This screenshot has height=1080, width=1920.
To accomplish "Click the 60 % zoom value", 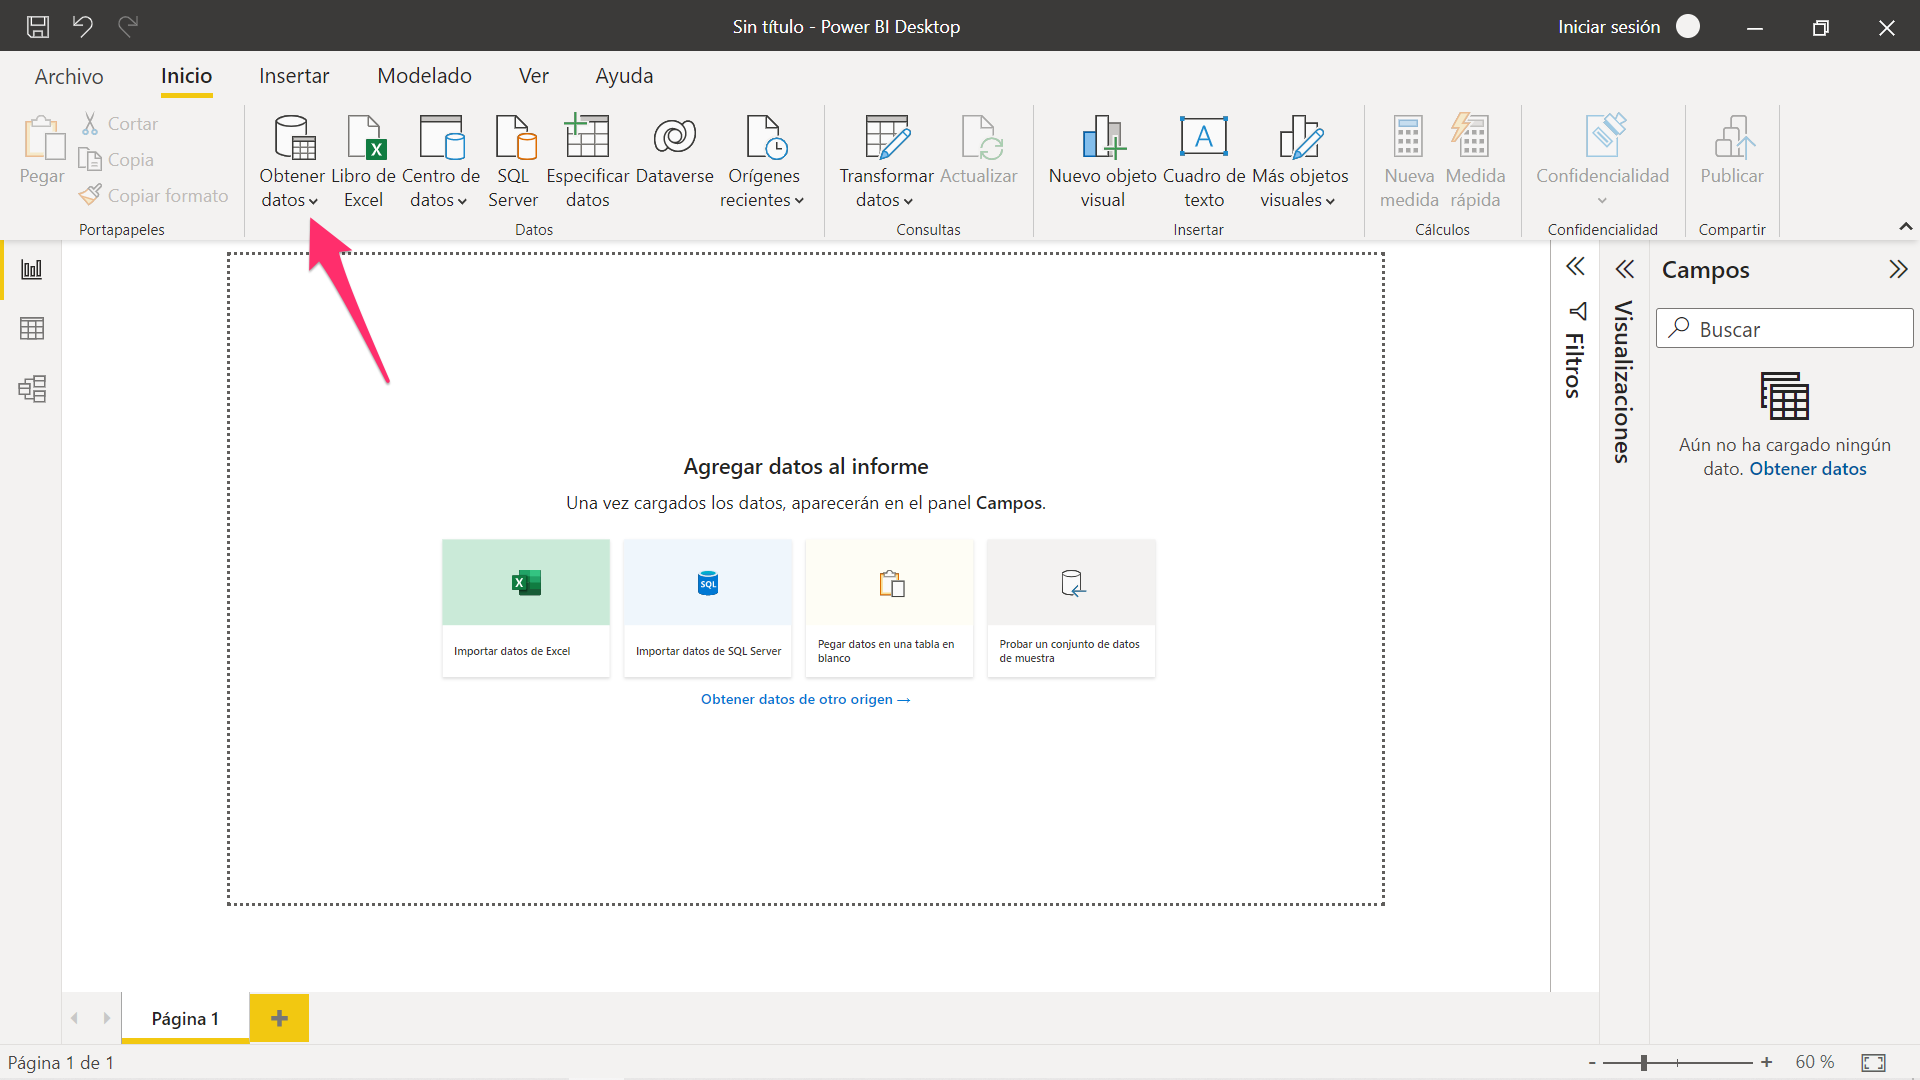I will [1815, 1062].
